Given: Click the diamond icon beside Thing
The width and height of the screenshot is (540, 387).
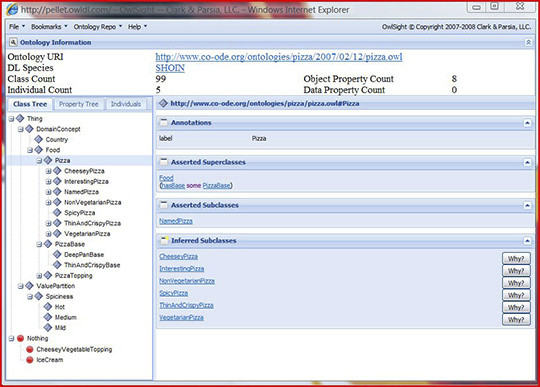Looking at the screenshot, I should (x=20, y=118).
